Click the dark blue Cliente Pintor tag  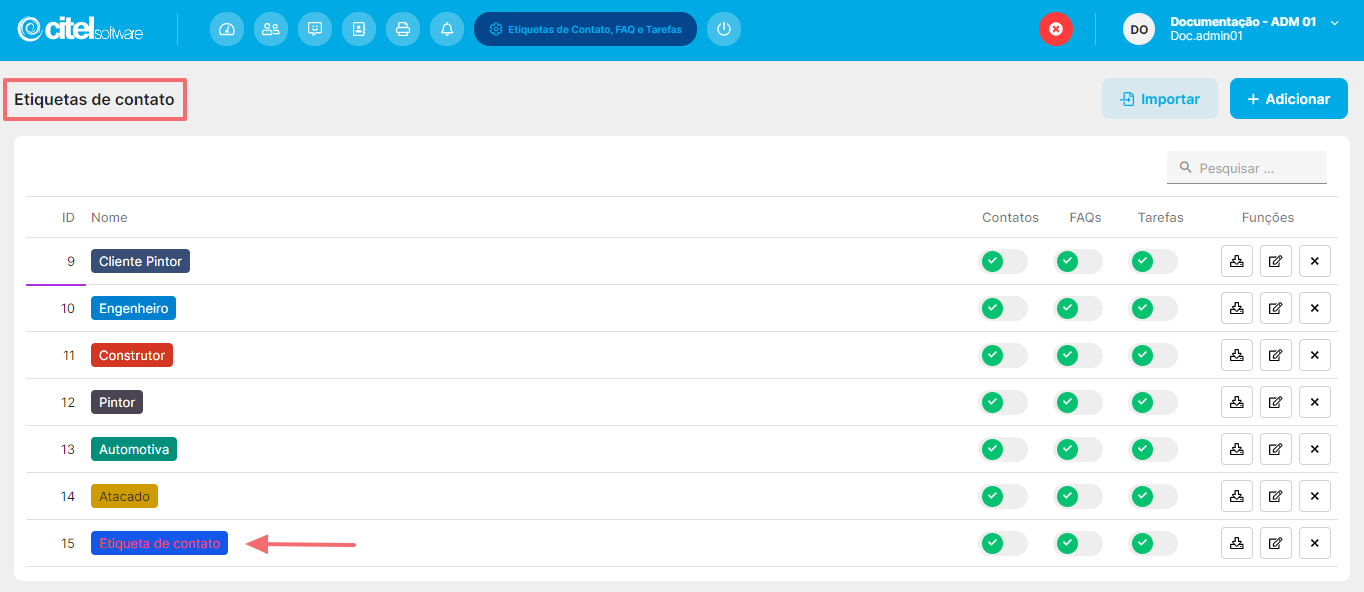point(140,261)
